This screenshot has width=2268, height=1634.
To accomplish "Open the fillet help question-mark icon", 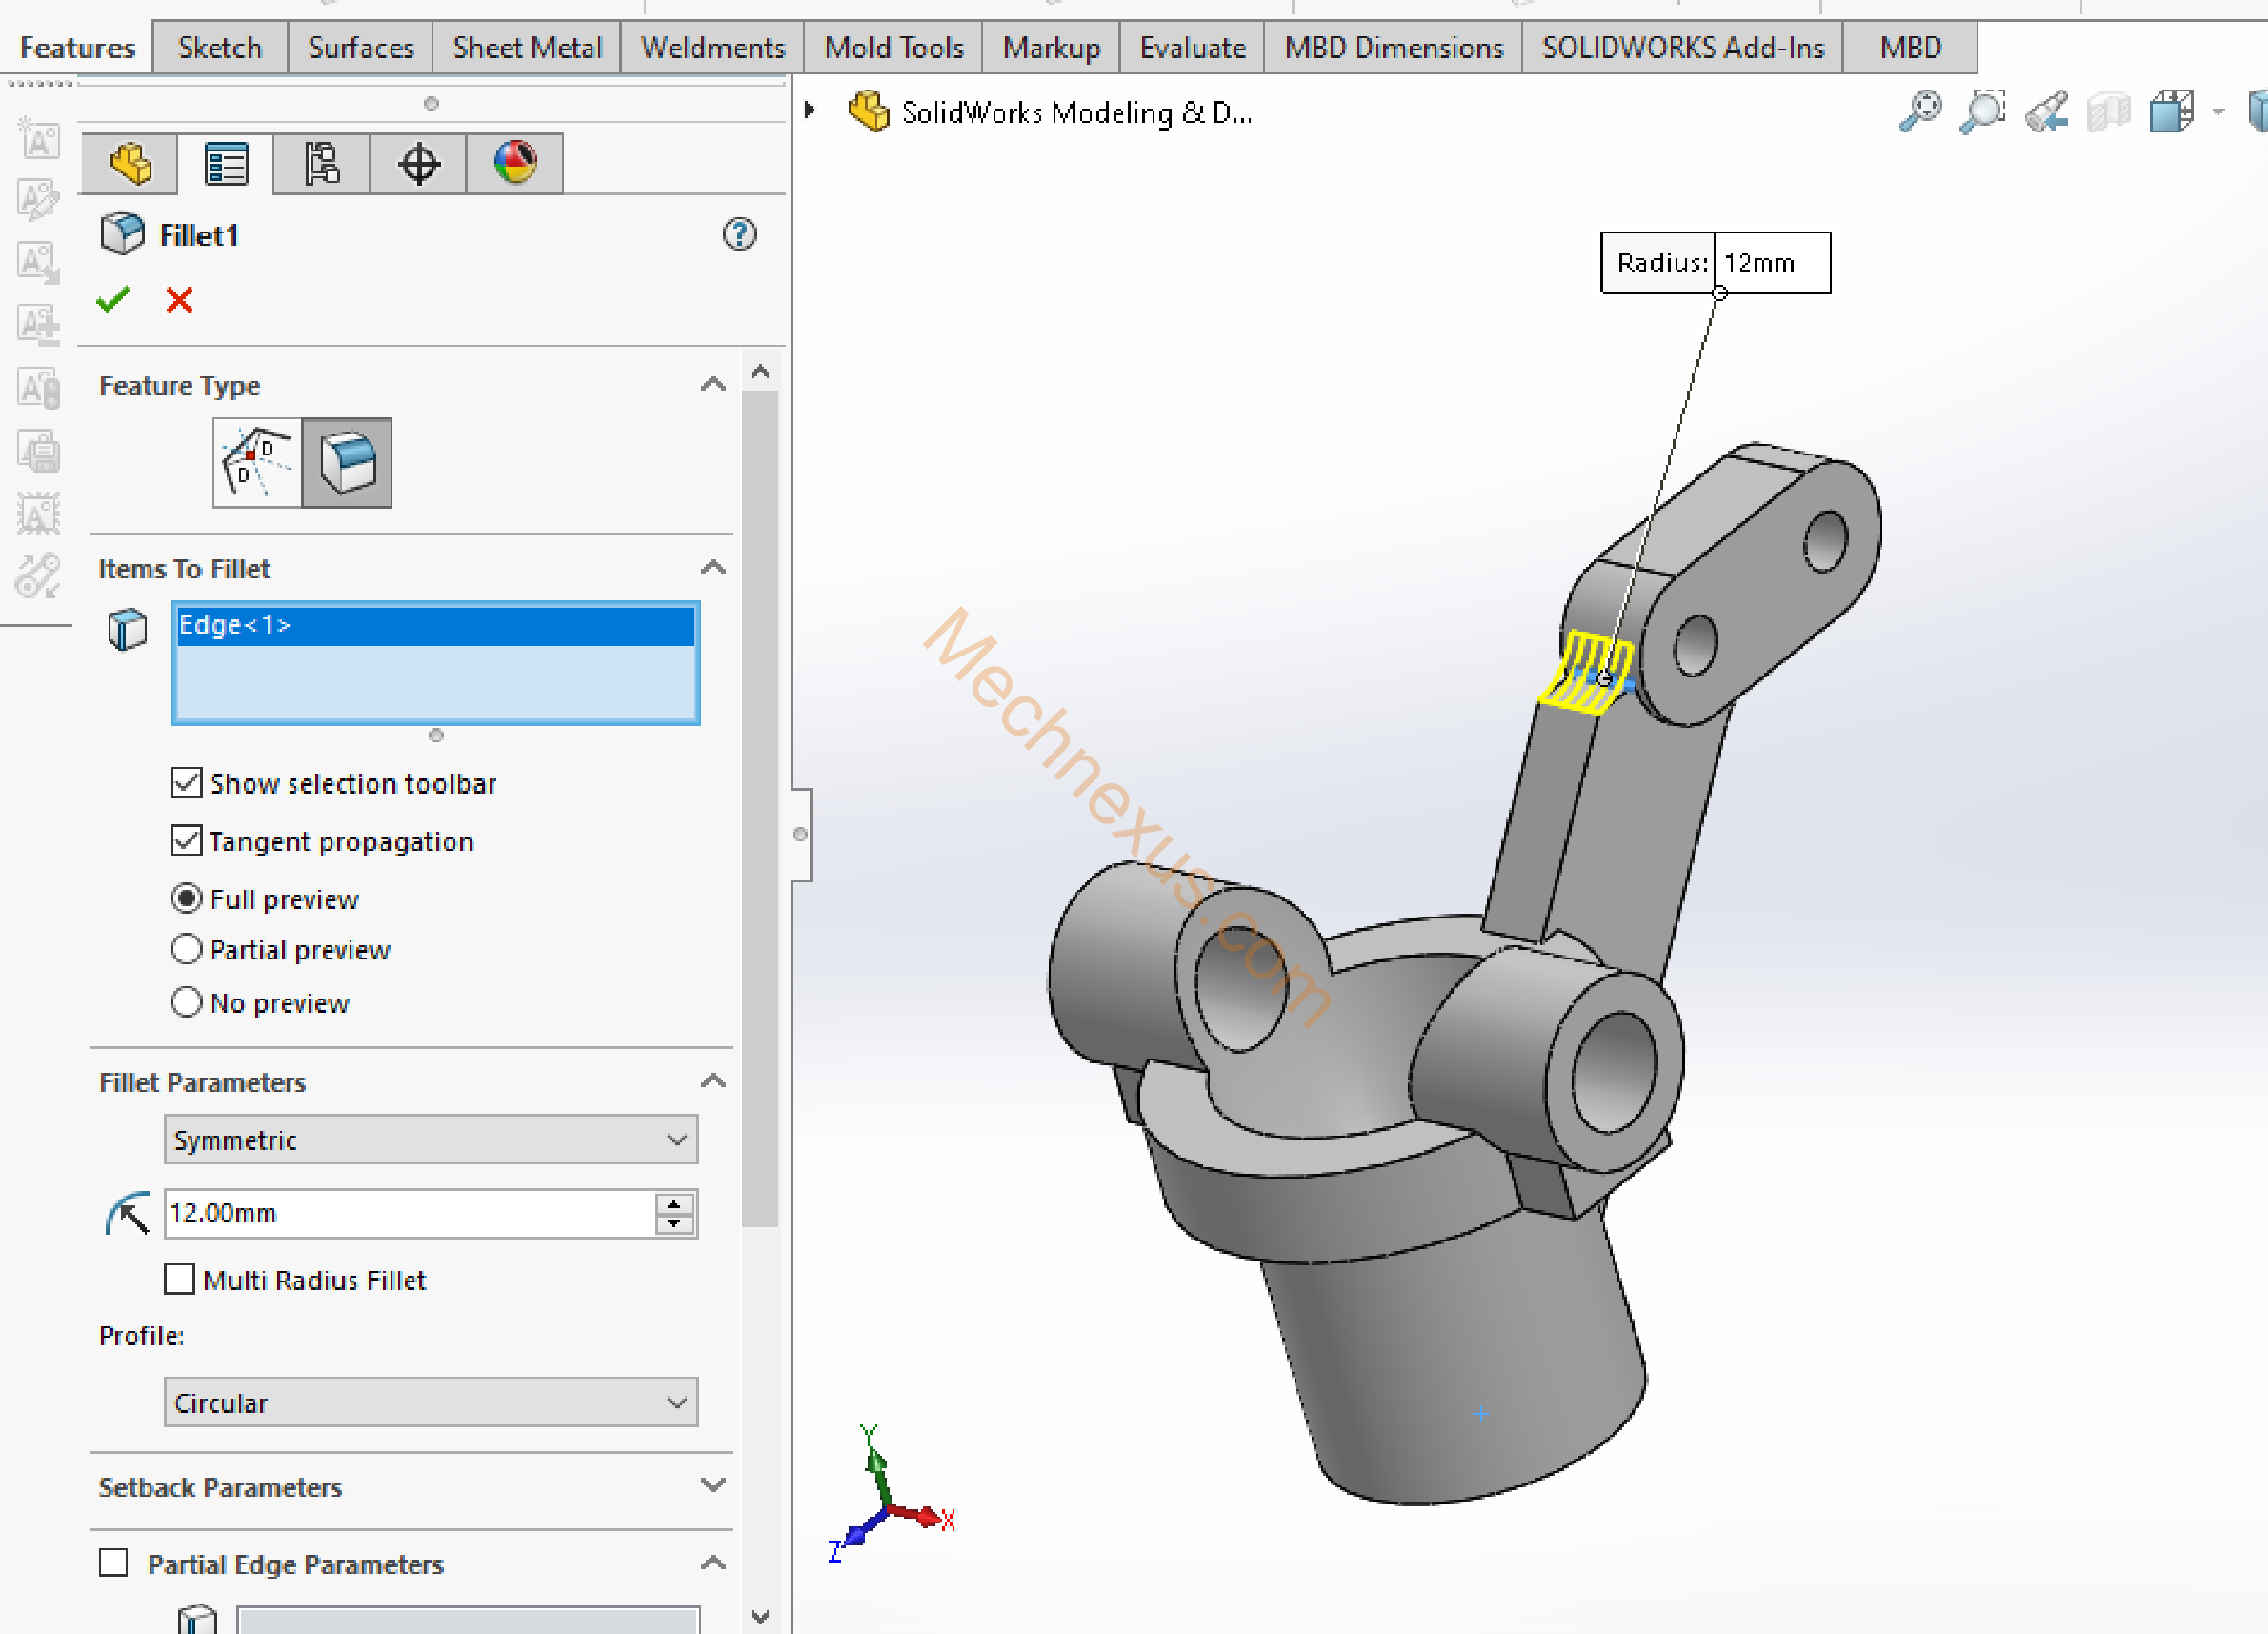I will pos(739,235).
